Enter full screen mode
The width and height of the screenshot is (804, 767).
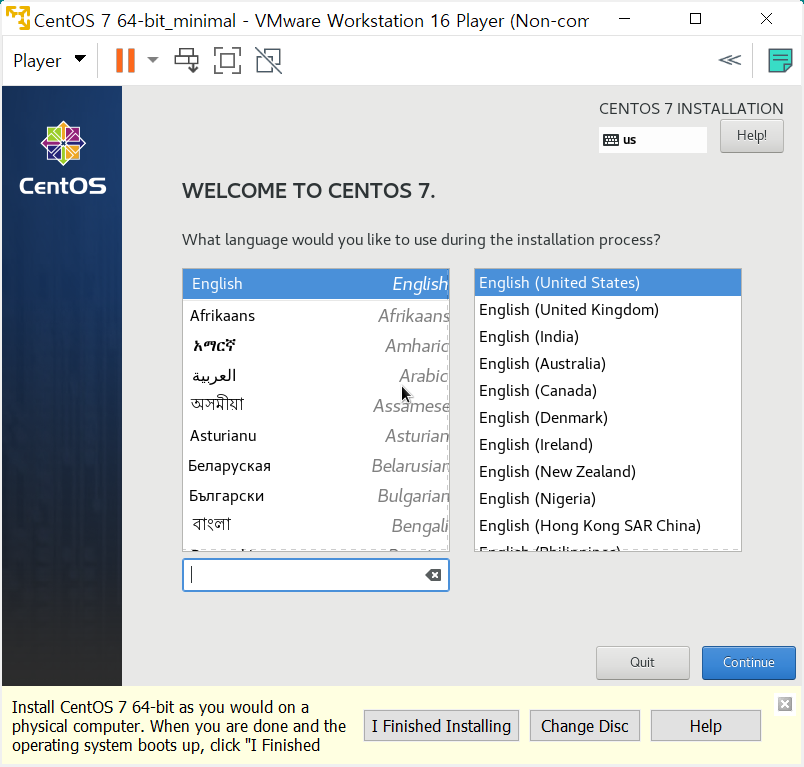tap(227, 60)
